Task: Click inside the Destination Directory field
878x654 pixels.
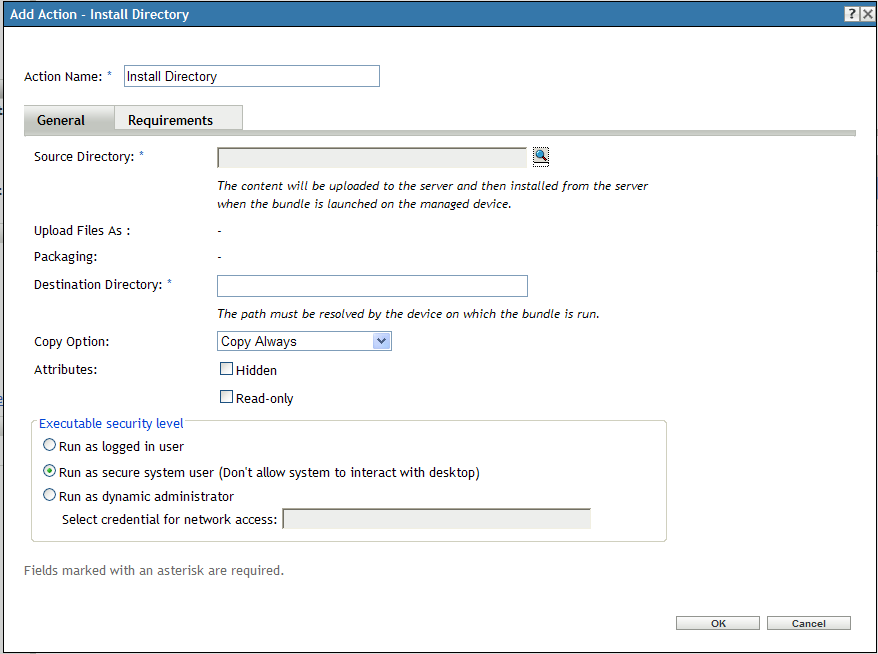Action: tap(372, 285)
